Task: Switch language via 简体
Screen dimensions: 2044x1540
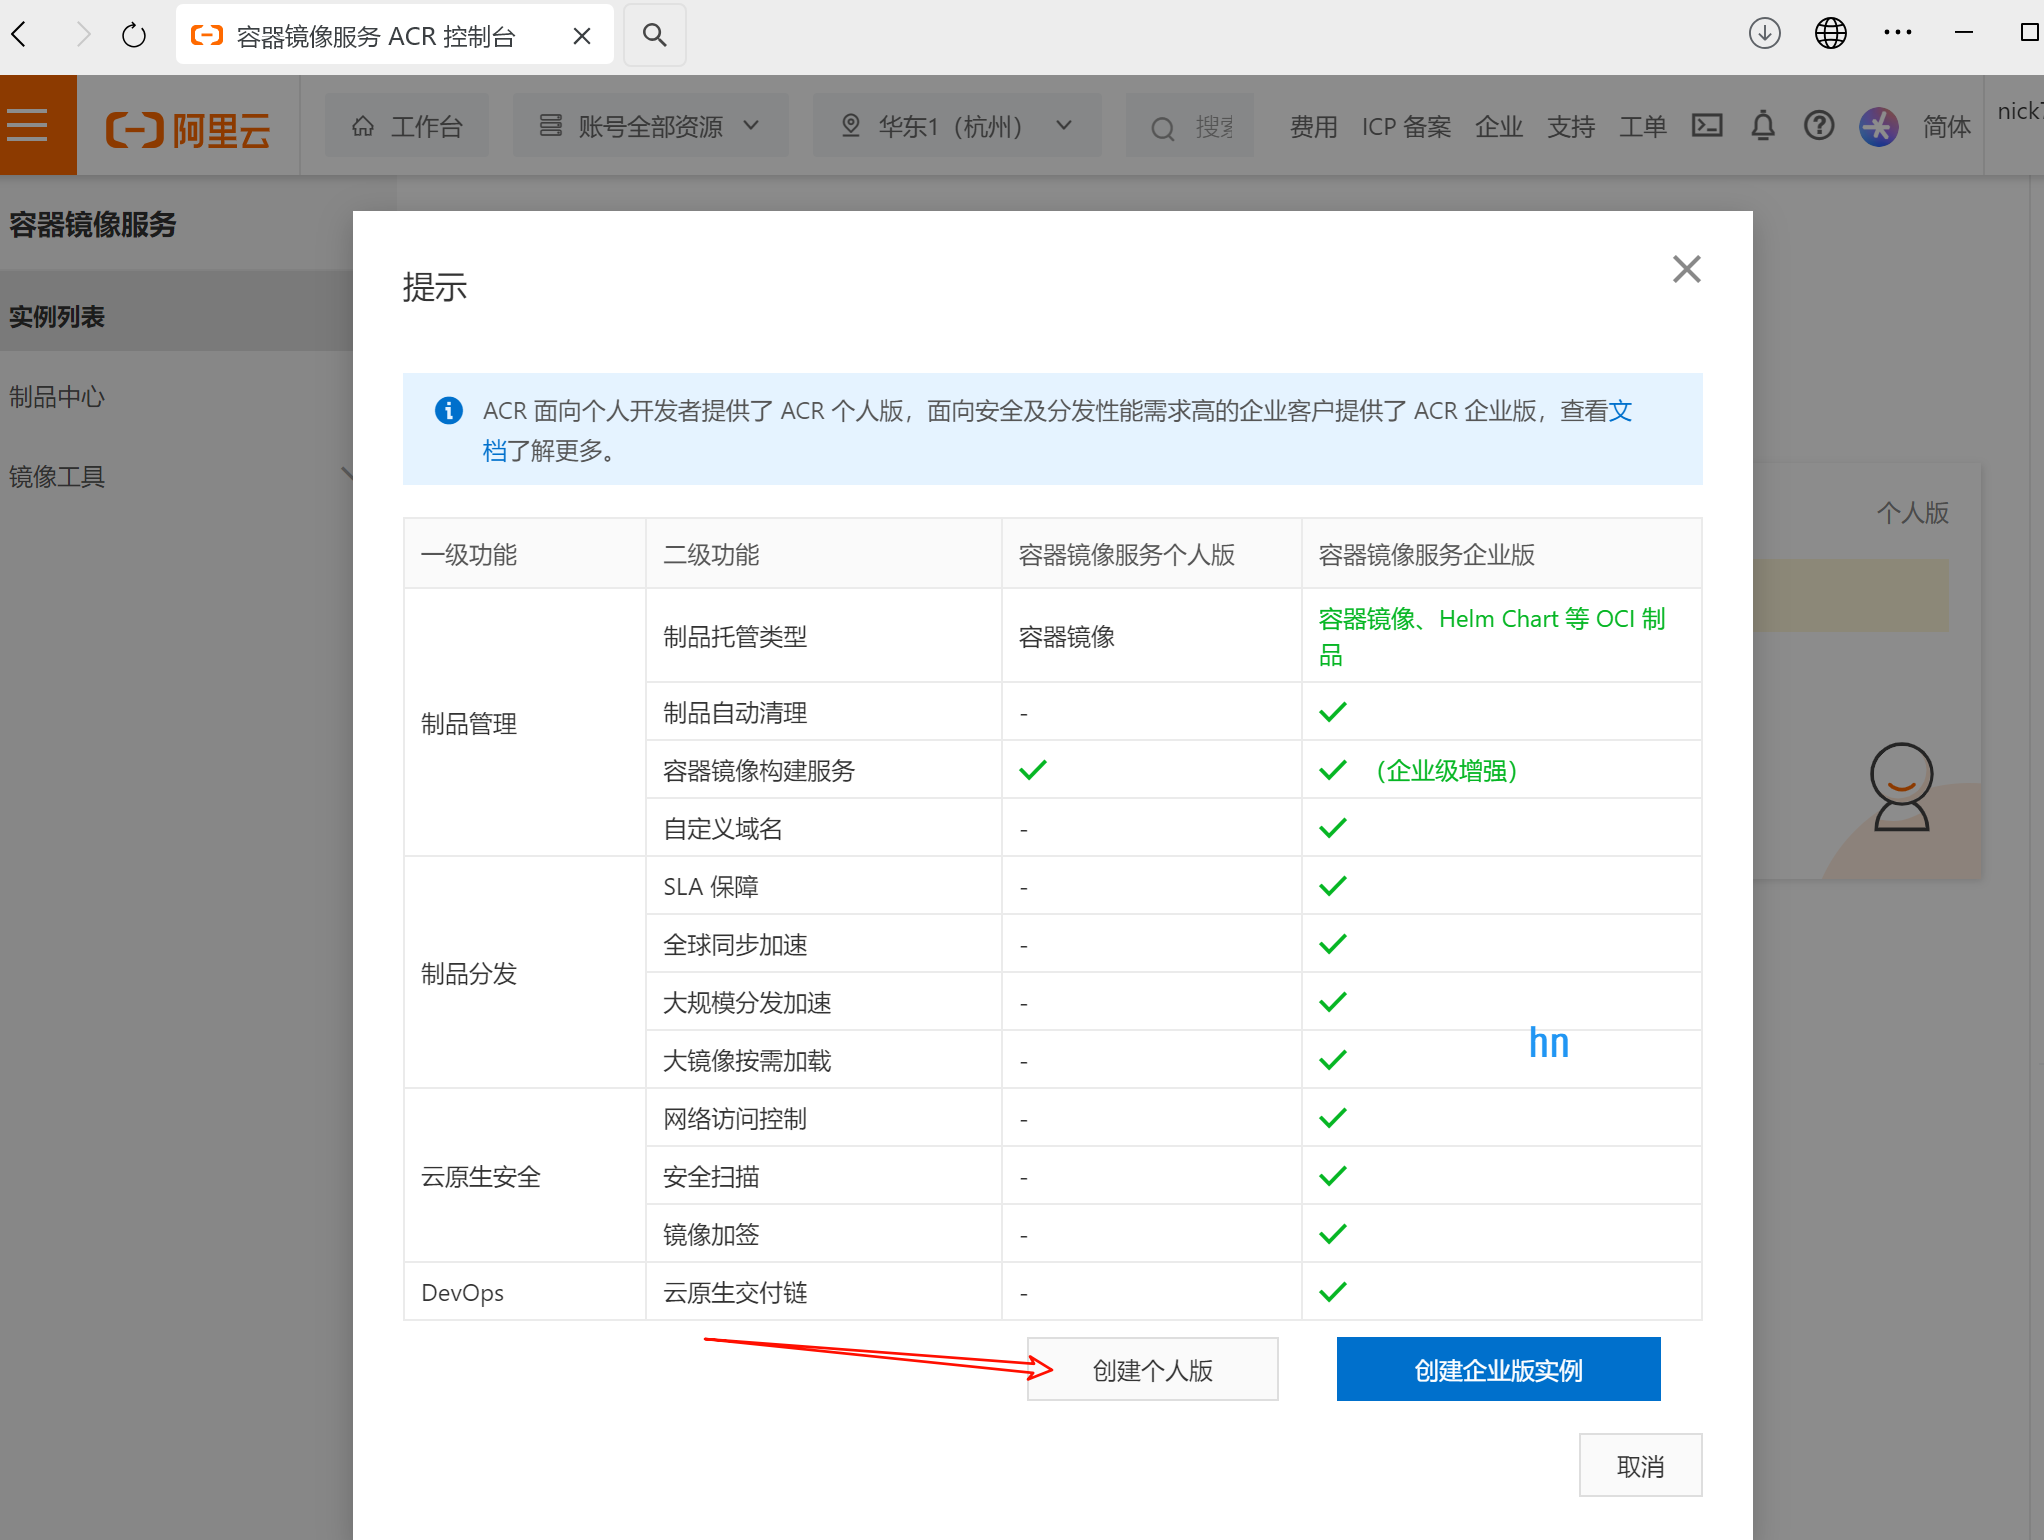Action: (x=1946, y=127)
